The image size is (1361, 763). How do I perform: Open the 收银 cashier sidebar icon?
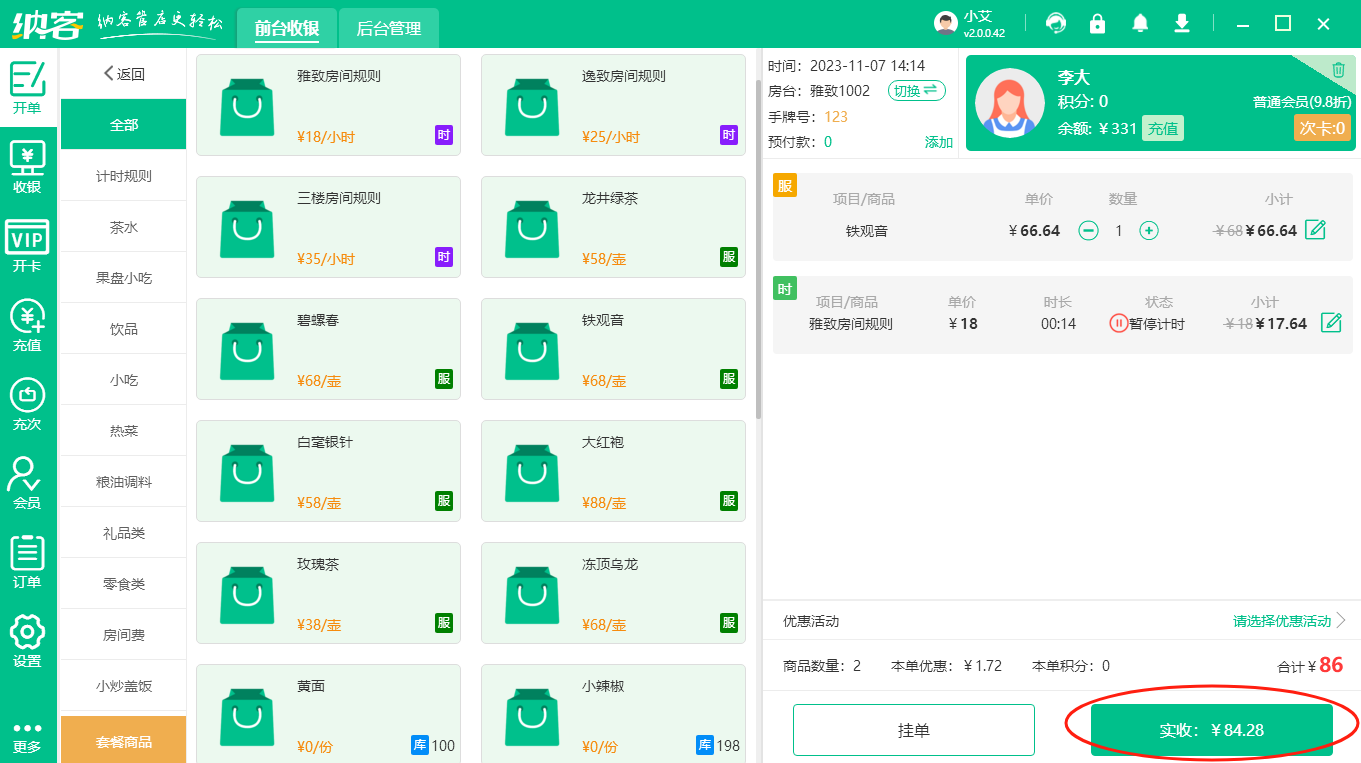click(x=27, y=167)
